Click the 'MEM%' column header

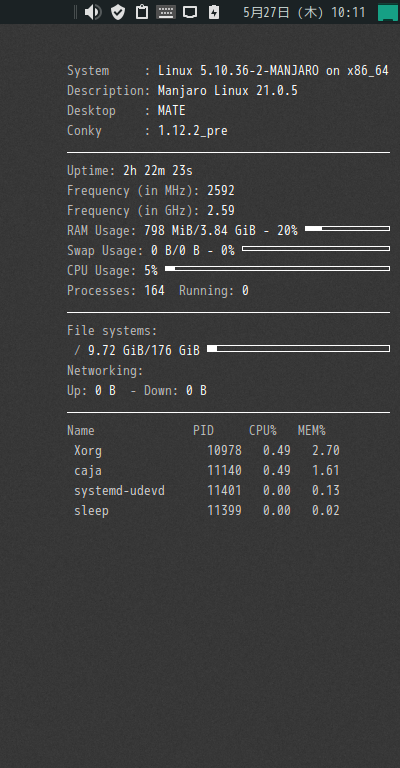pos(312,431)
